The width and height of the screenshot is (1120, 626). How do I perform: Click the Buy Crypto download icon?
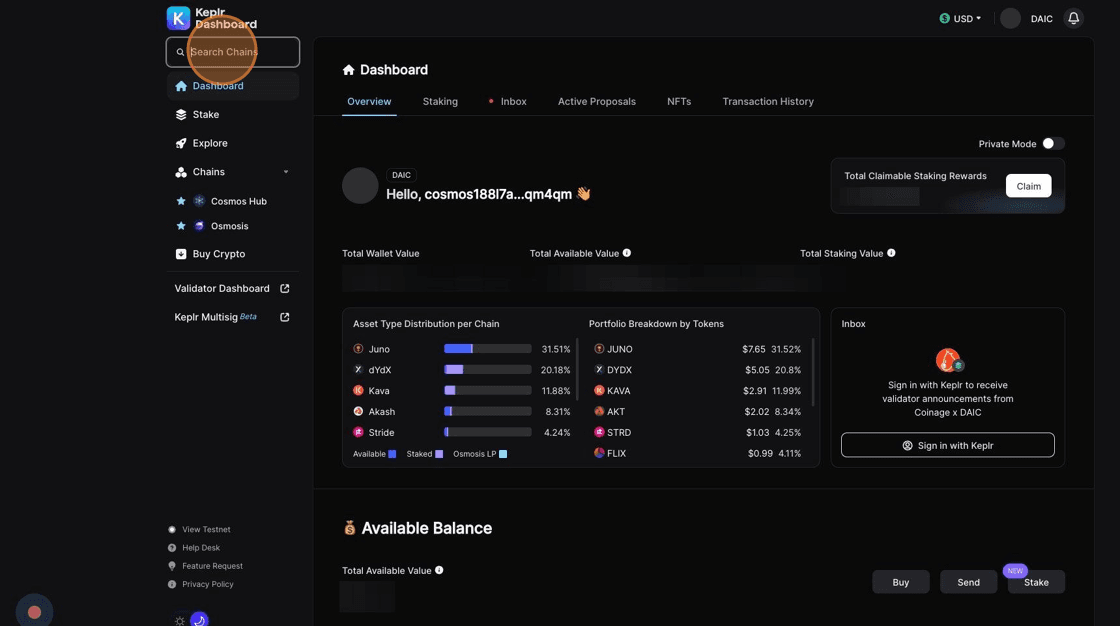[181, 254]
